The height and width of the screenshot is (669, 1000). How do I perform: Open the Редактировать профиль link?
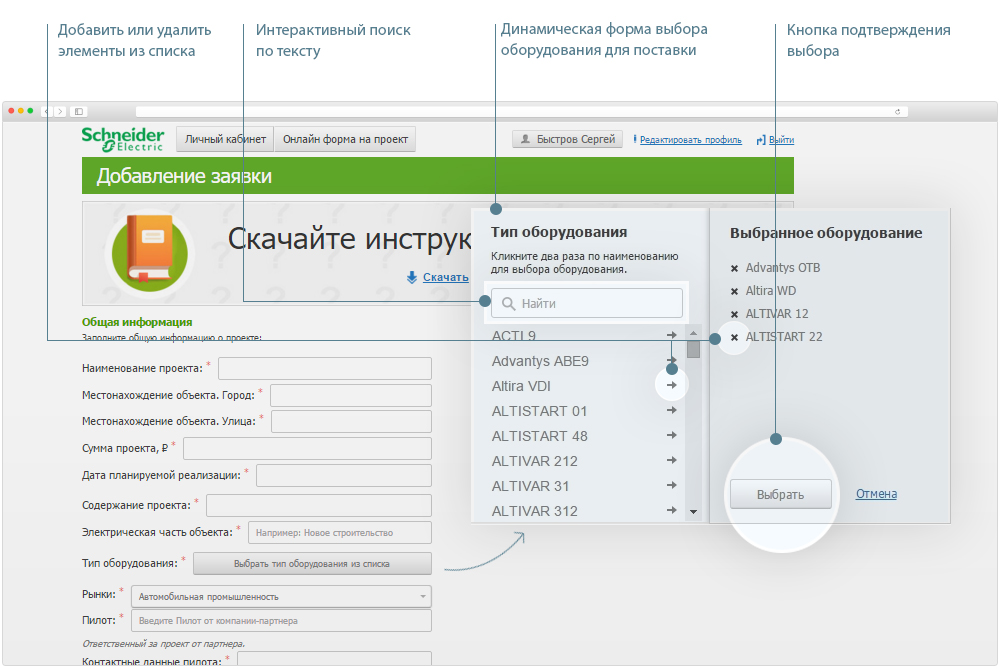[x=691, y=140]
